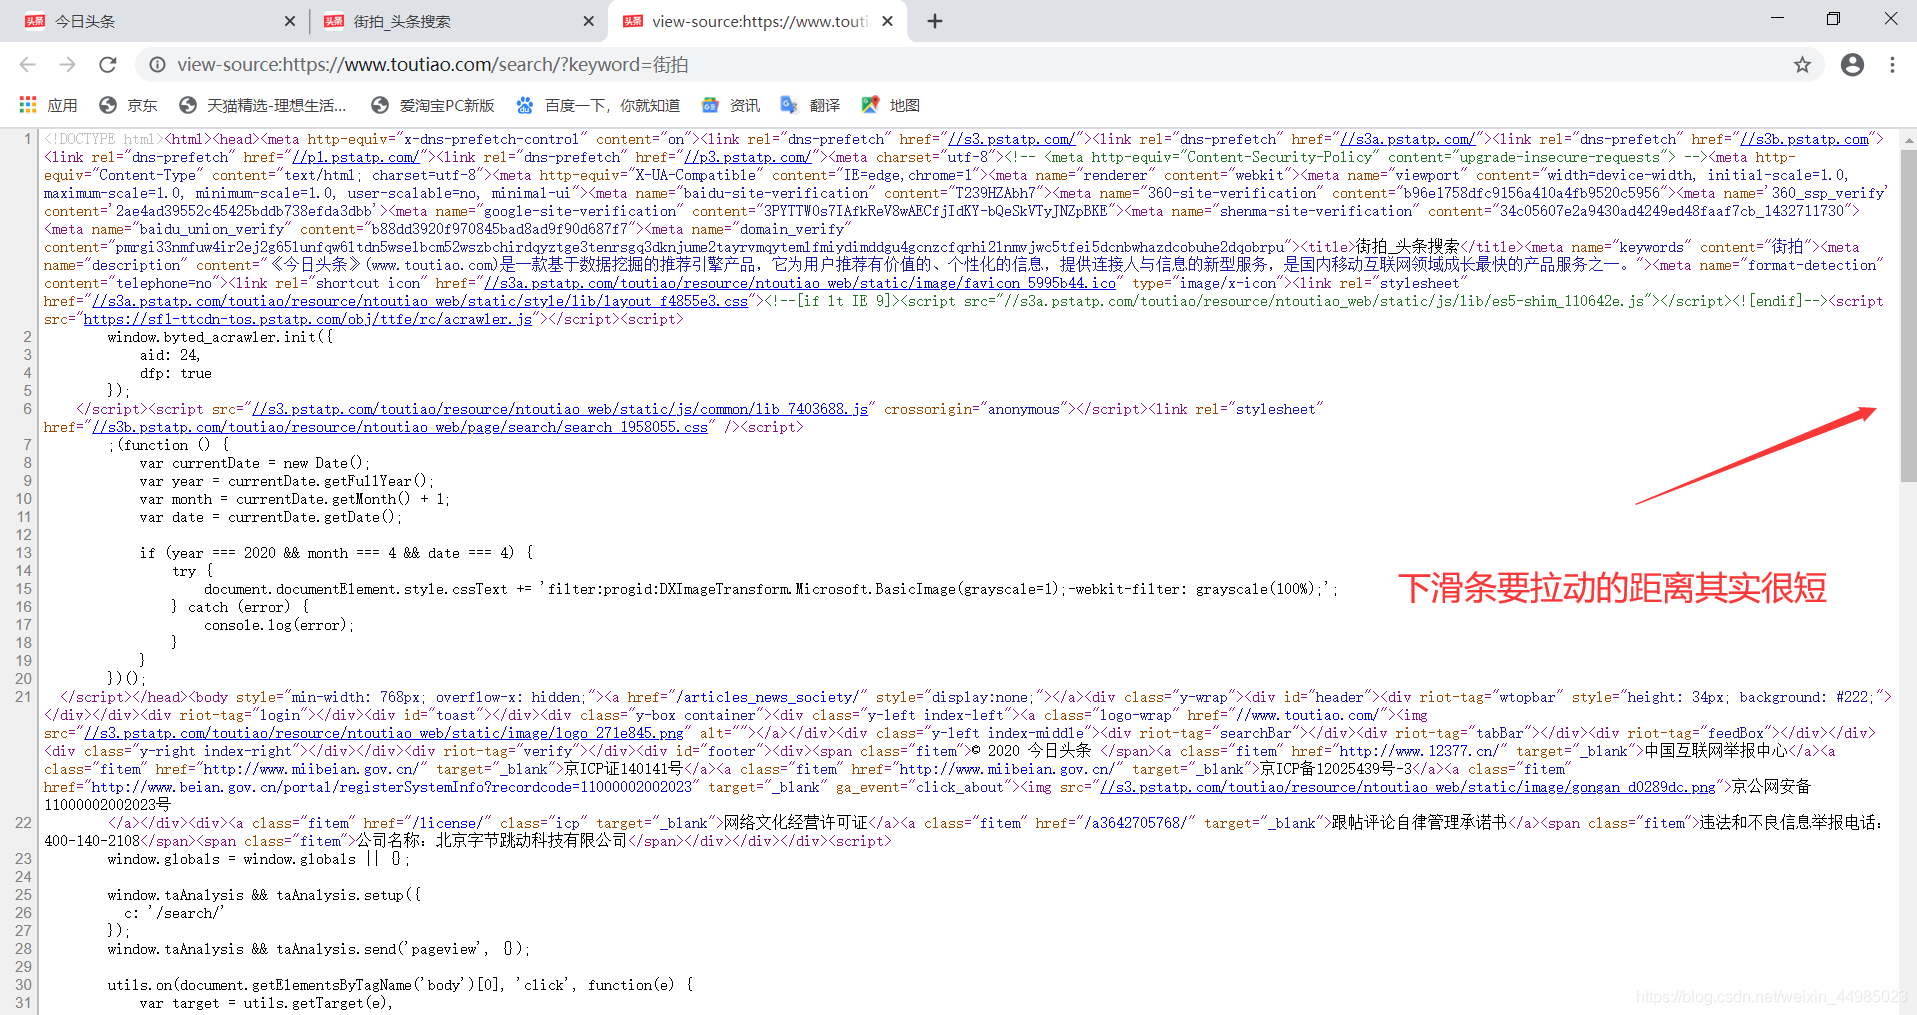
Task: Open the //p3.pstatp.com/ link
Action: [748, 158]
